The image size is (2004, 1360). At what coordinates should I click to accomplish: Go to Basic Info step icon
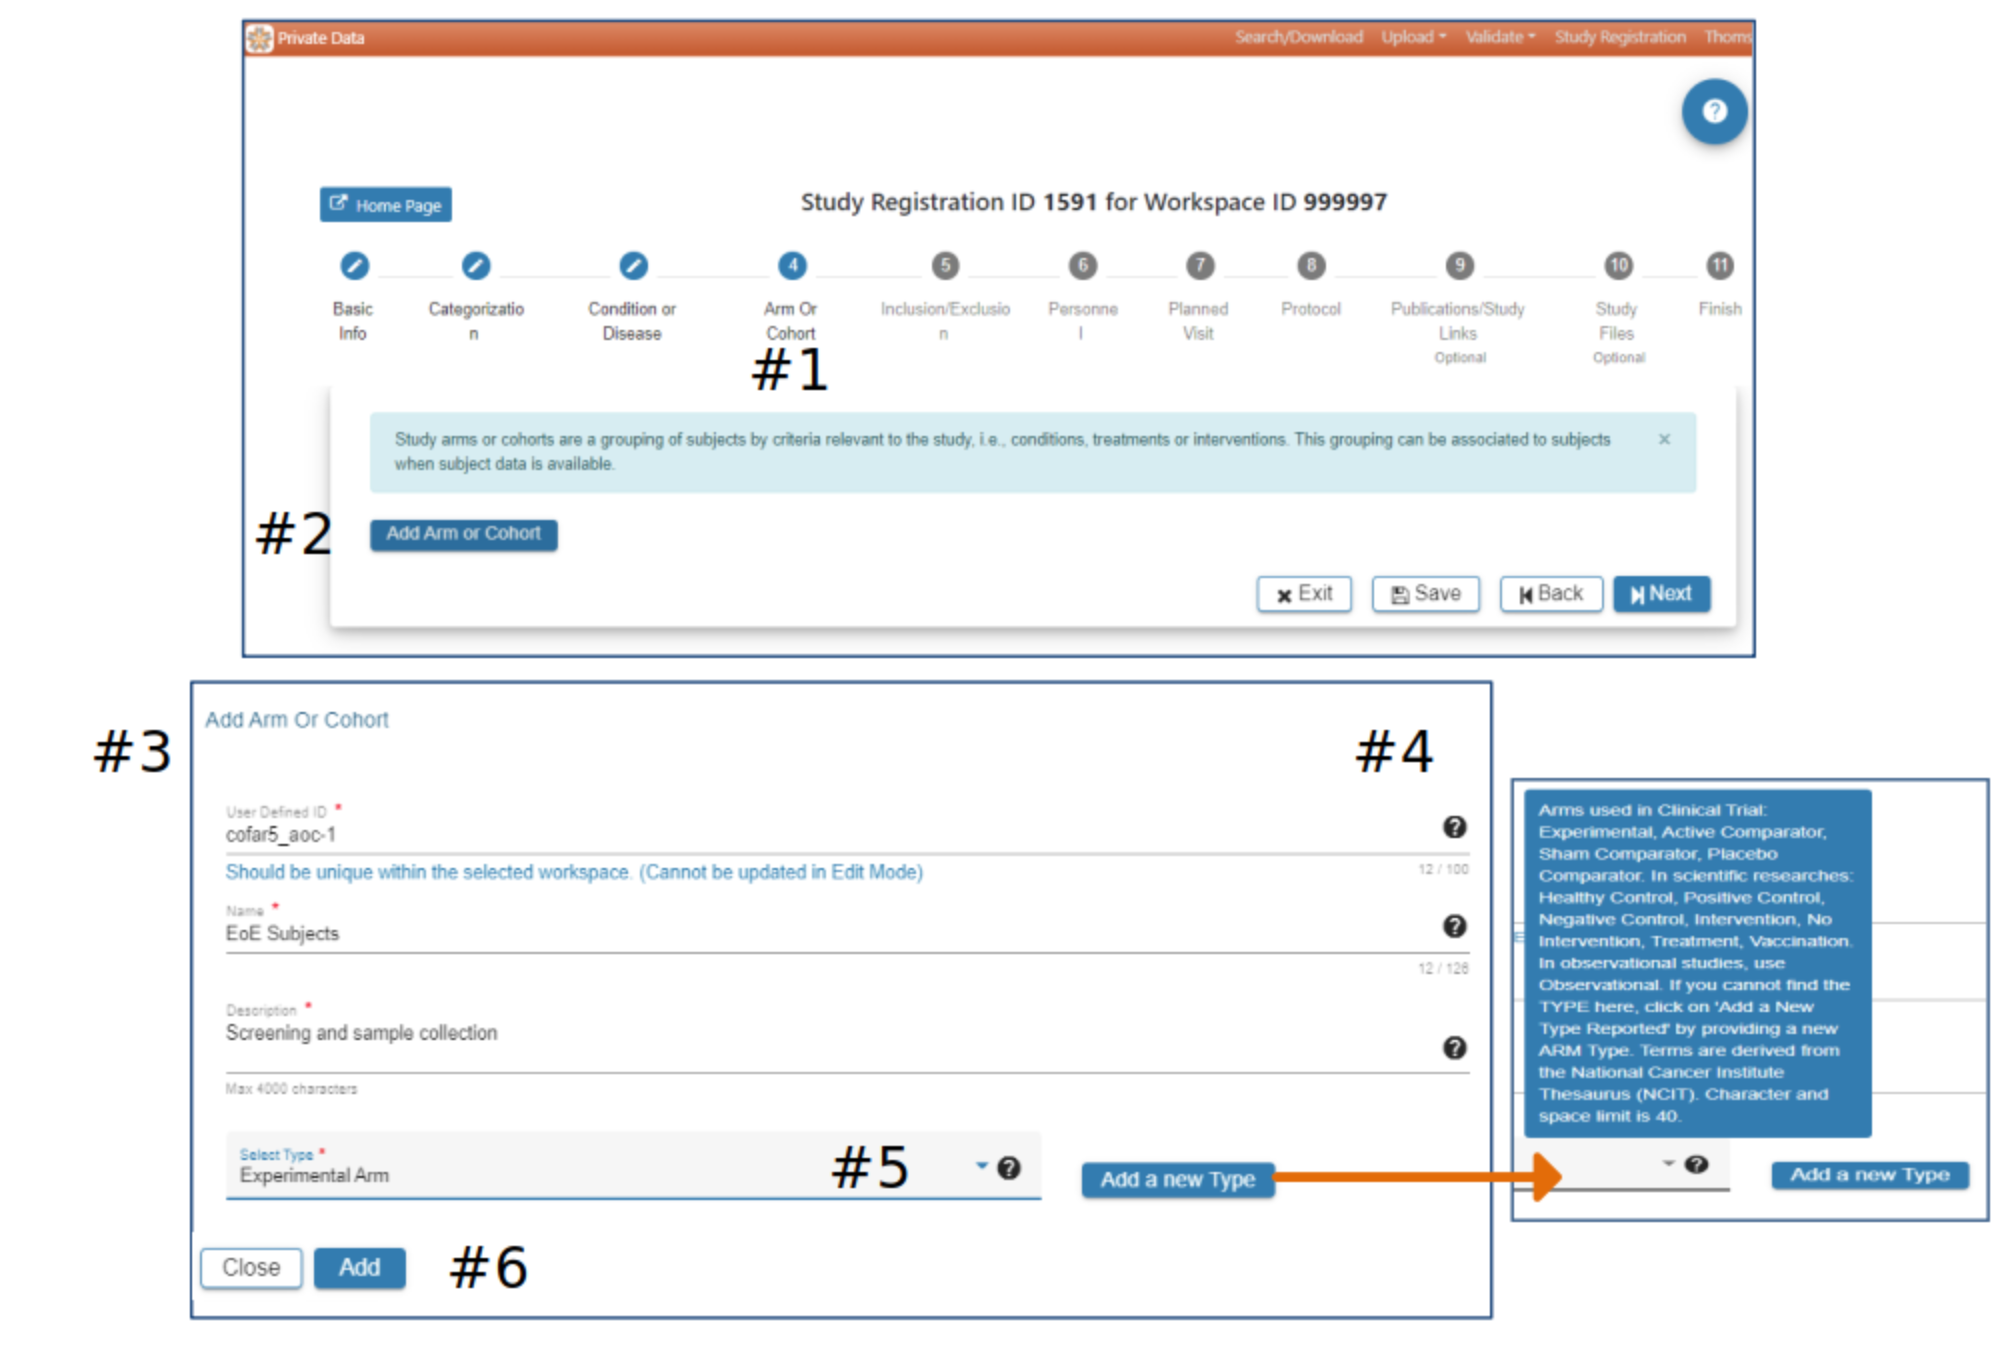(x=354, y=265)
